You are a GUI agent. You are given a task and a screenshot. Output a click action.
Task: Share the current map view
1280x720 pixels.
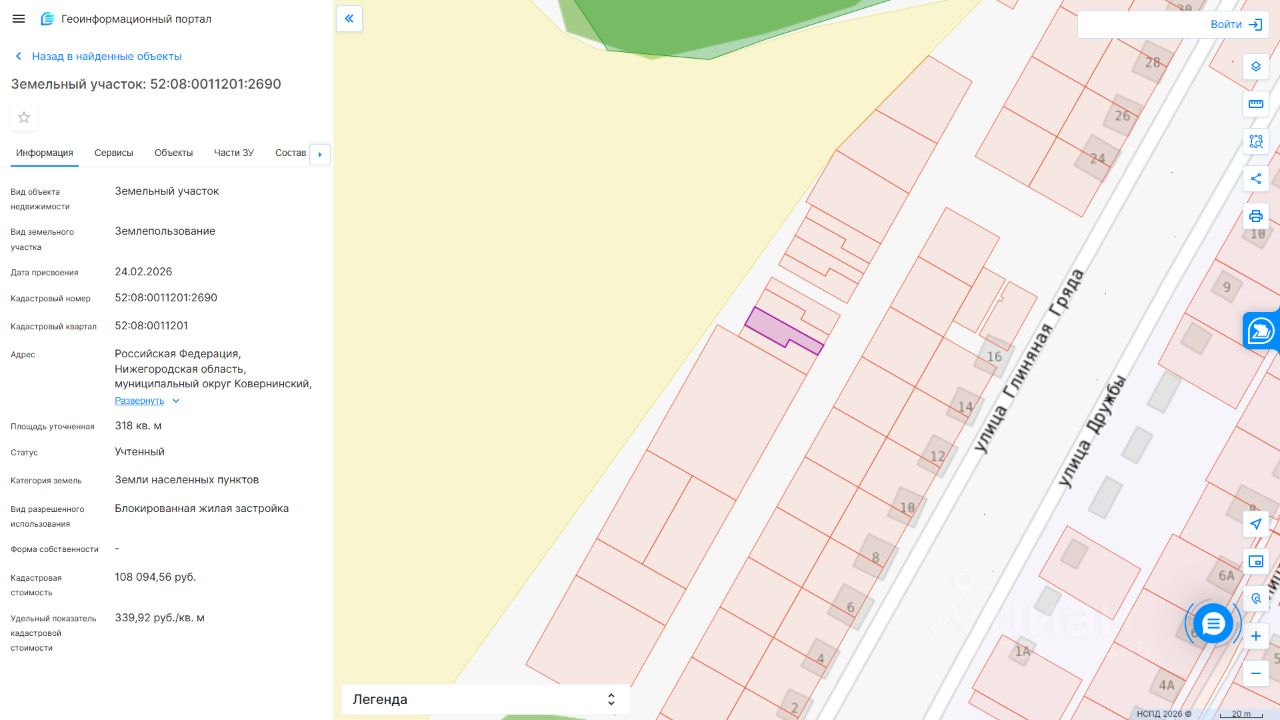click(1256, 179)
